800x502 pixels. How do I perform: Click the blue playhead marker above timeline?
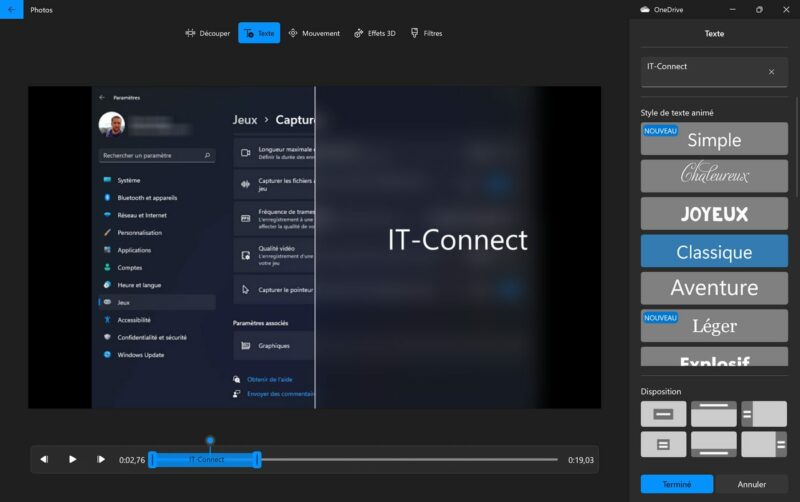[x=210, y=440]
